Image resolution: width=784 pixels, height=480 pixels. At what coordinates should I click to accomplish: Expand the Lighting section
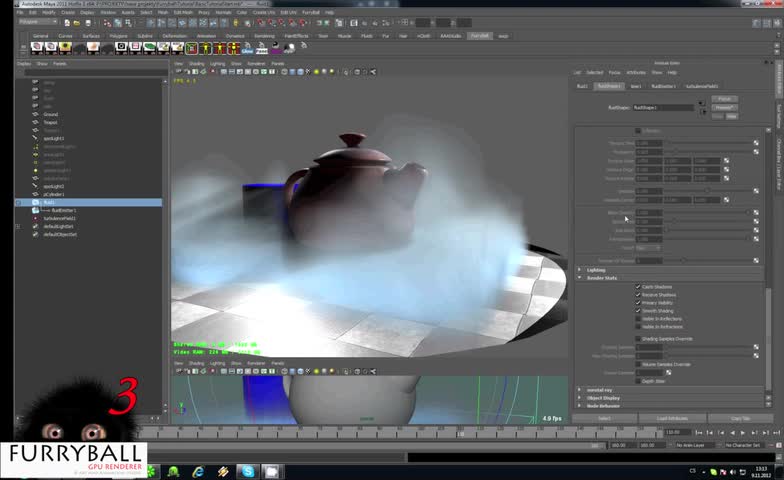580,270
